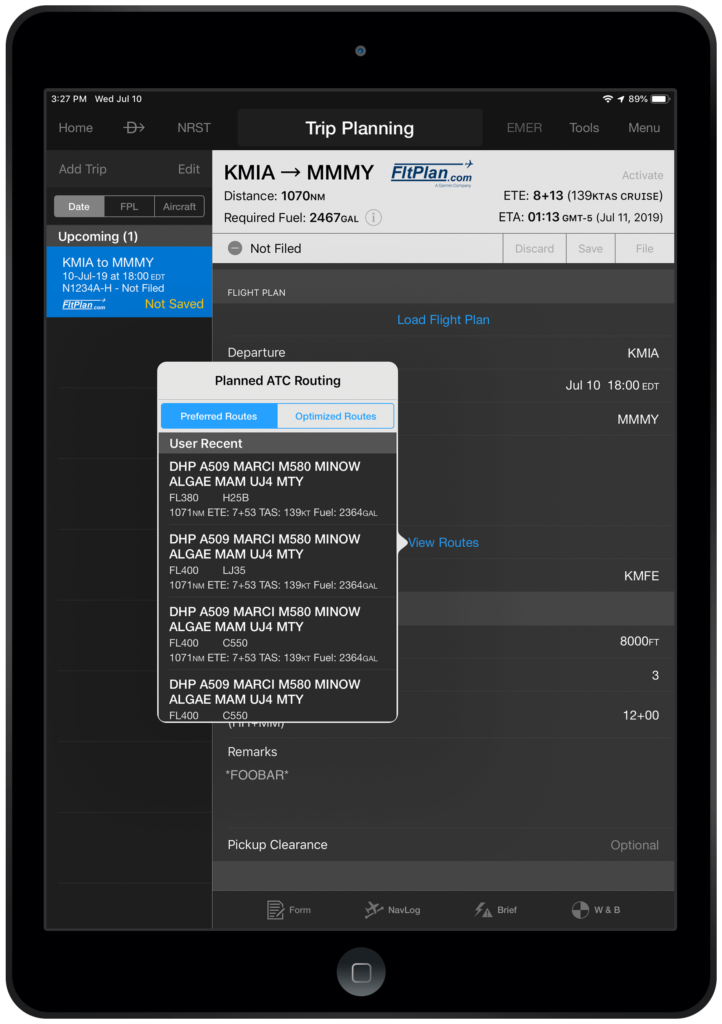Sort trips by Aircraft
722x1024 pixels.
click(180, 206)
